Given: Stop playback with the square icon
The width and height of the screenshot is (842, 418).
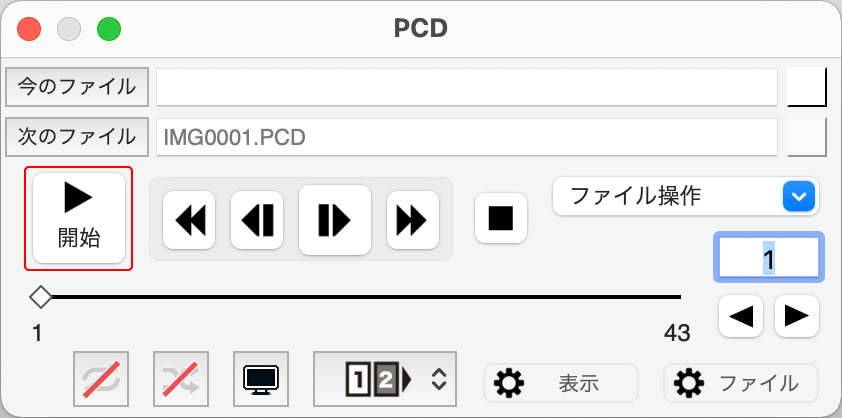Looking at the screenshot, I should point(501,218).
